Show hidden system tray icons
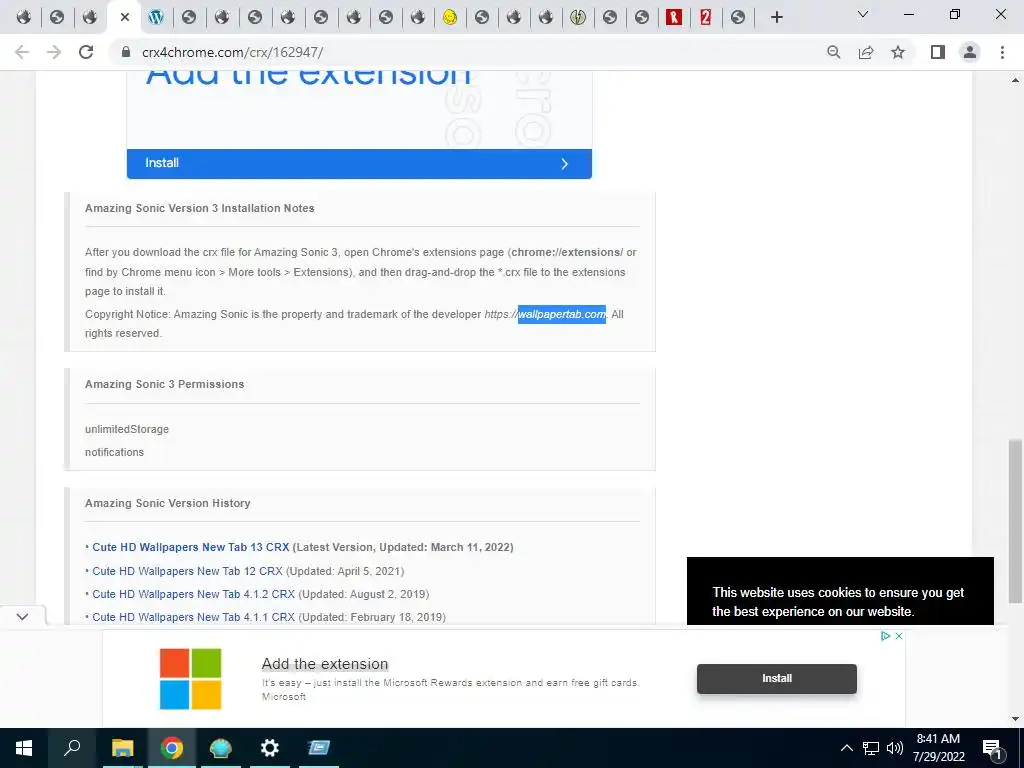Image resolution: width=1024 pixels, height=768 pixels. (x=846, y=748)
